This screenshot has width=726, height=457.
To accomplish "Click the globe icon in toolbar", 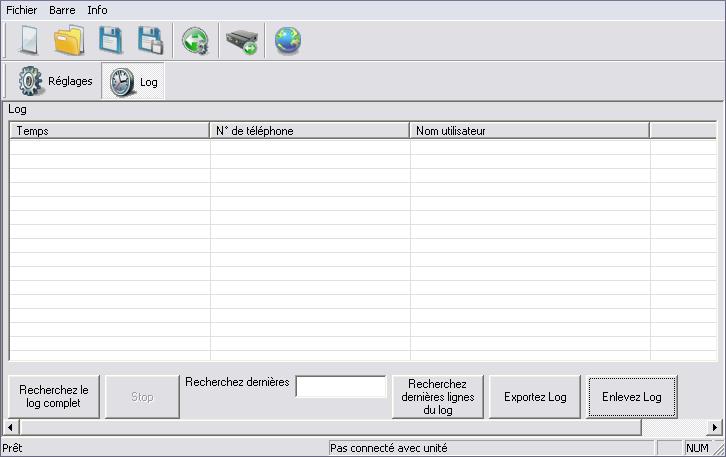I will 288,41.
